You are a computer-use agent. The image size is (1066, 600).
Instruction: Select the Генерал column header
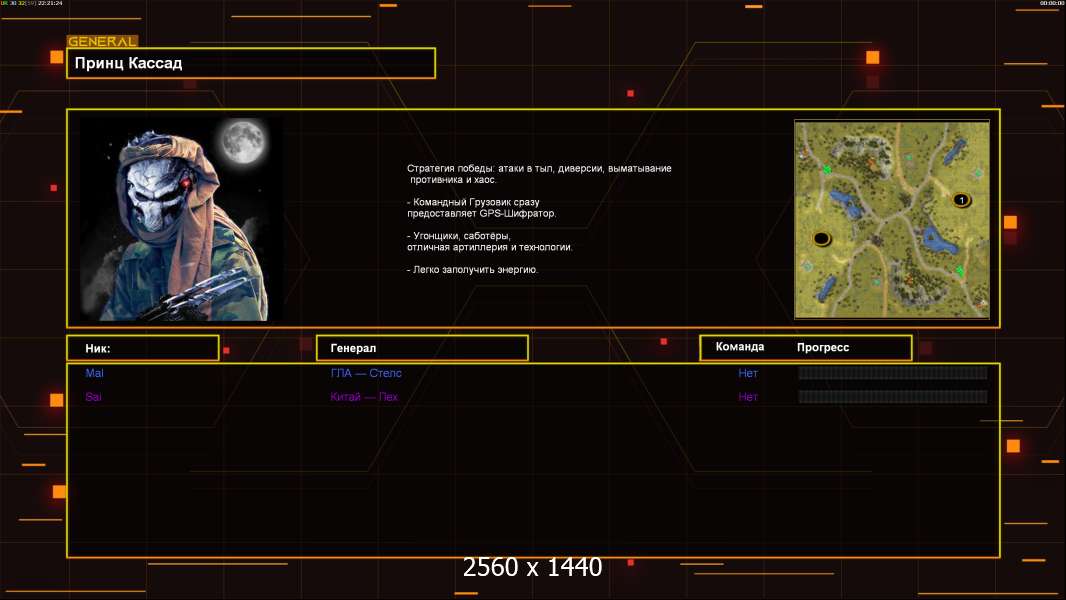(x=422, y=348)
